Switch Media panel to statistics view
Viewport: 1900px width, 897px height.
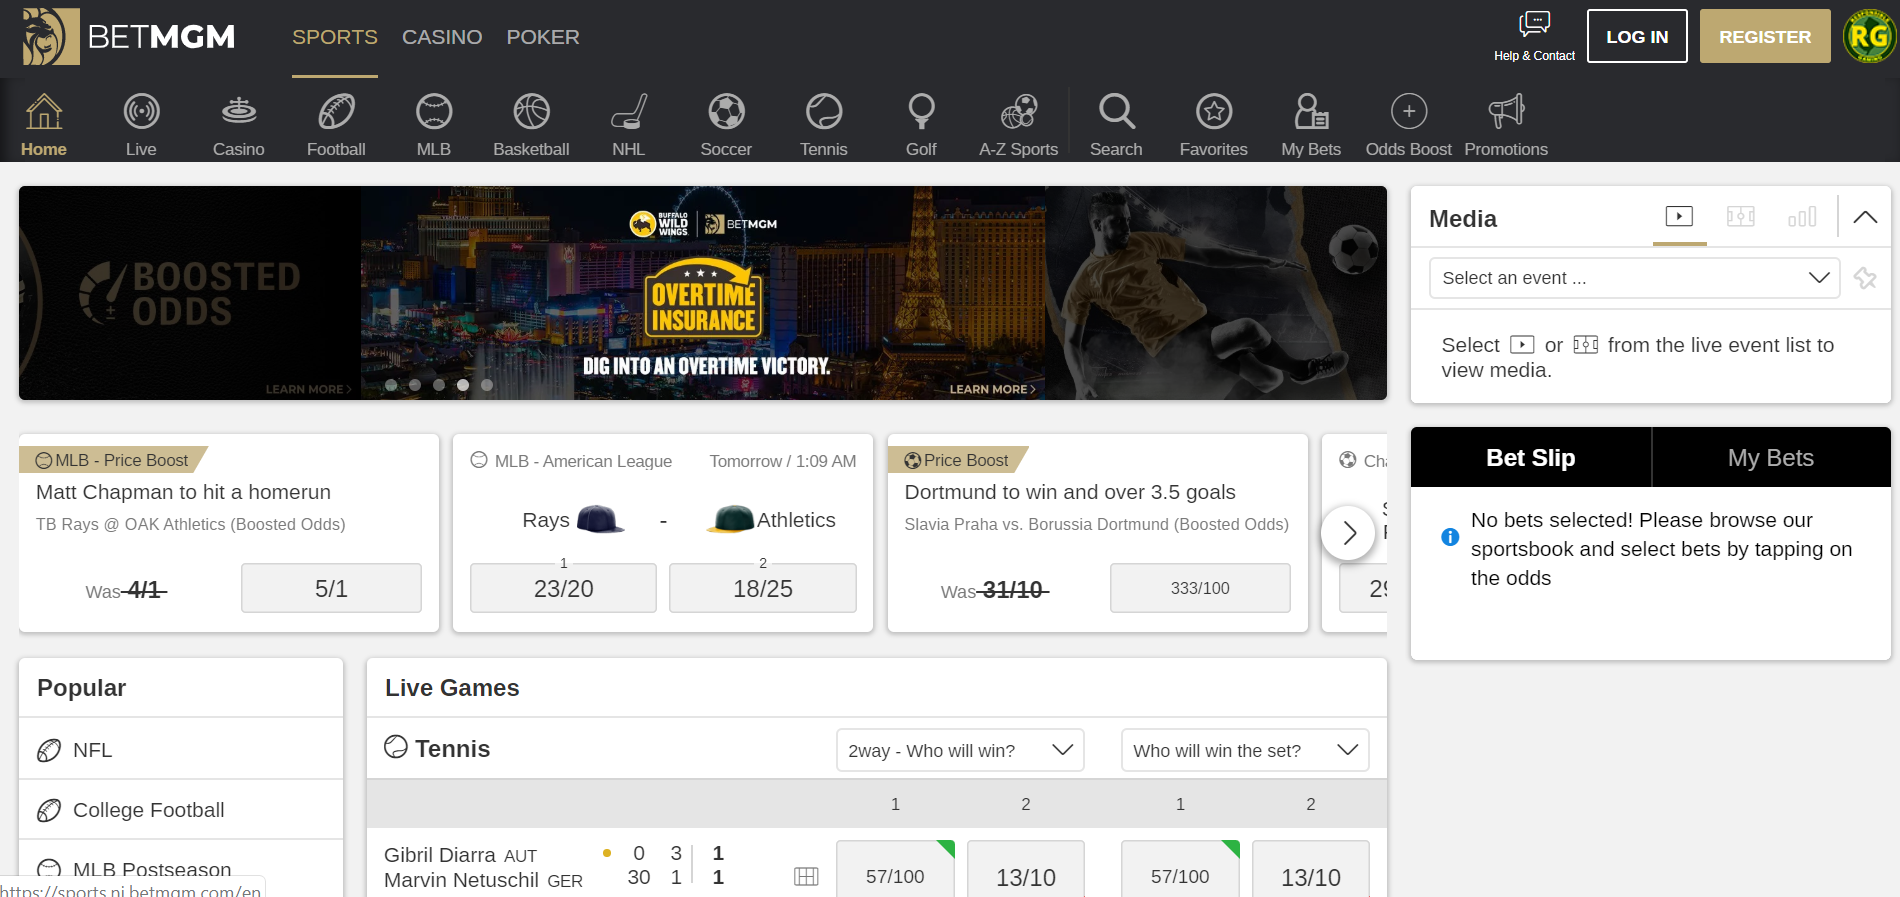tap(1802, 217)
